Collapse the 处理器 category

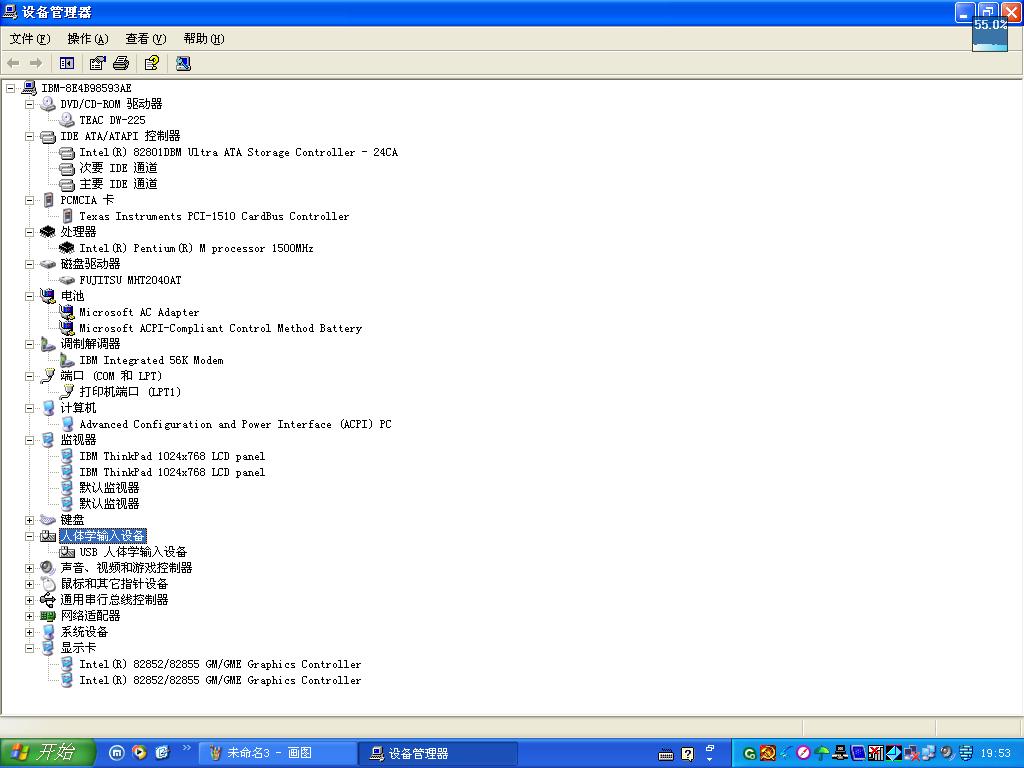pos(29,232)
